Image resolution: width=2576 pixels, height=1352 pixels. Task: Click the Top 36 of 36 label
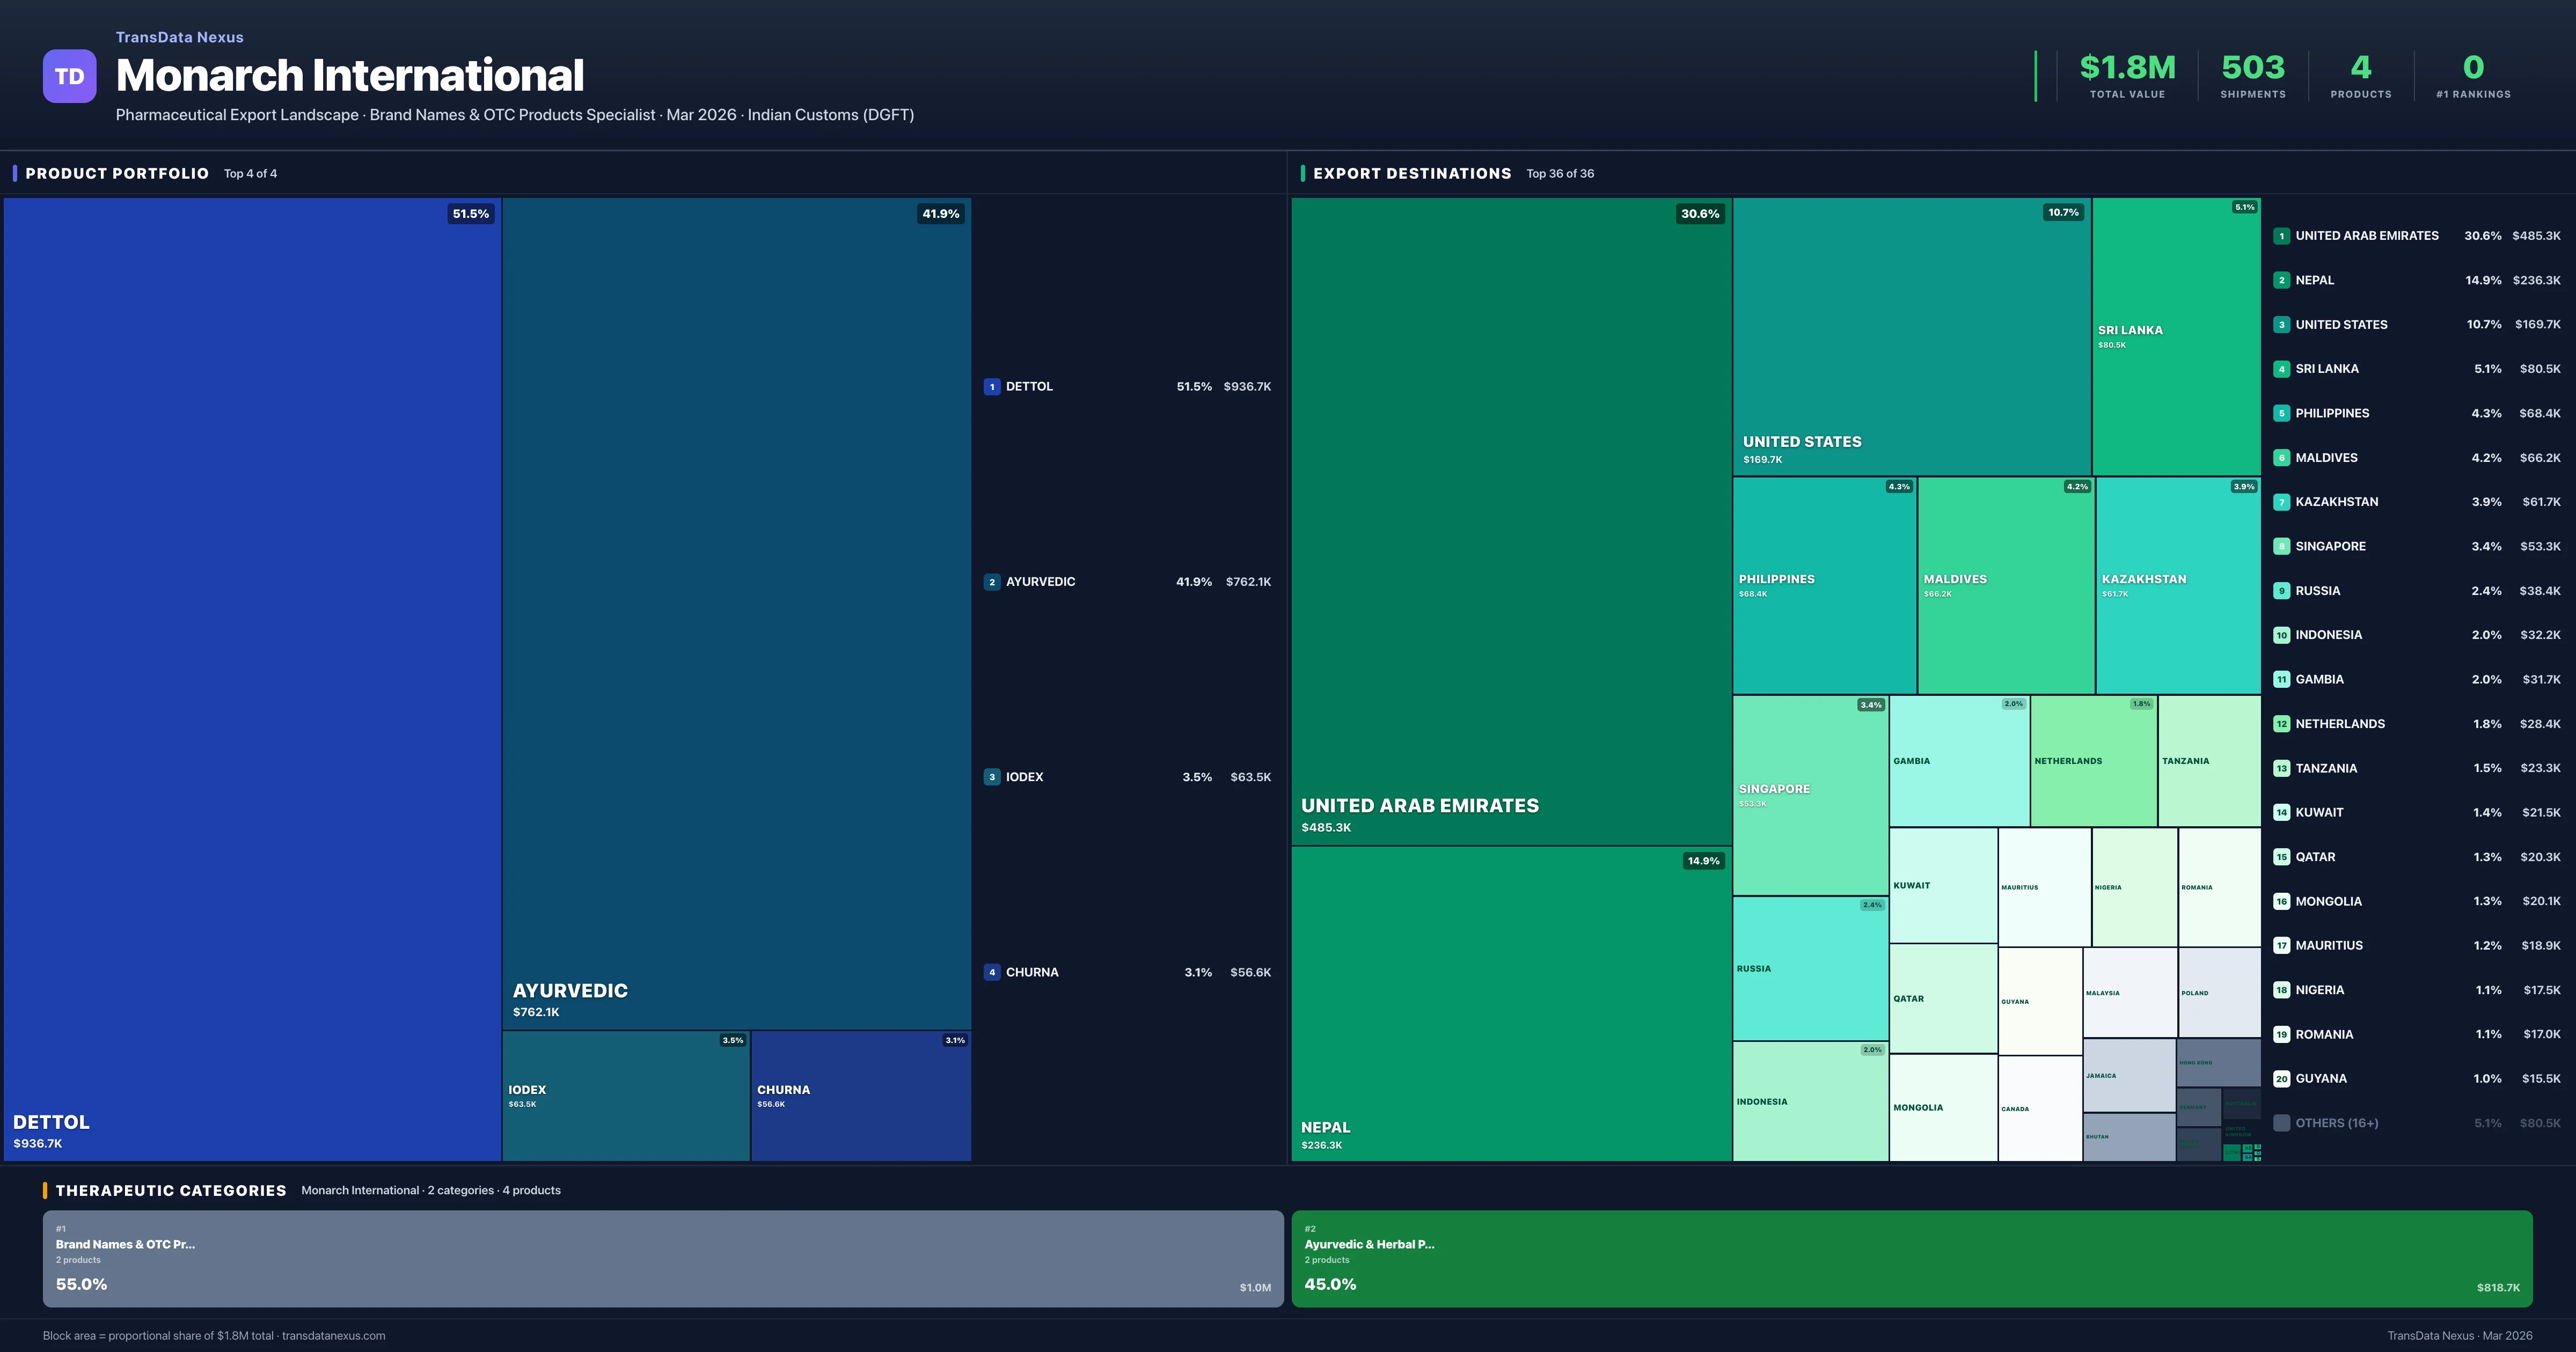point(1560,173)
